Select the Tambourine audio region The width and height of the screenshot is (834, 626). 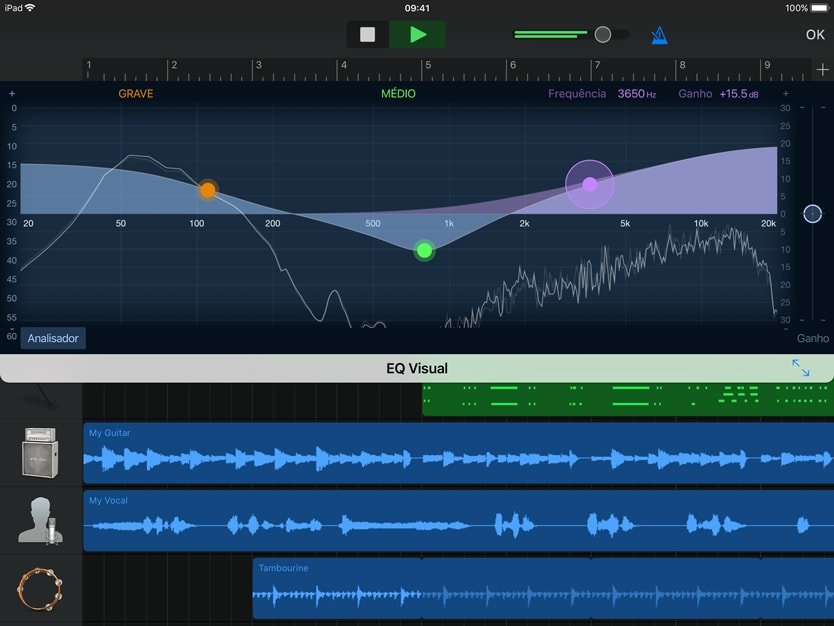(x=543, y=588)
